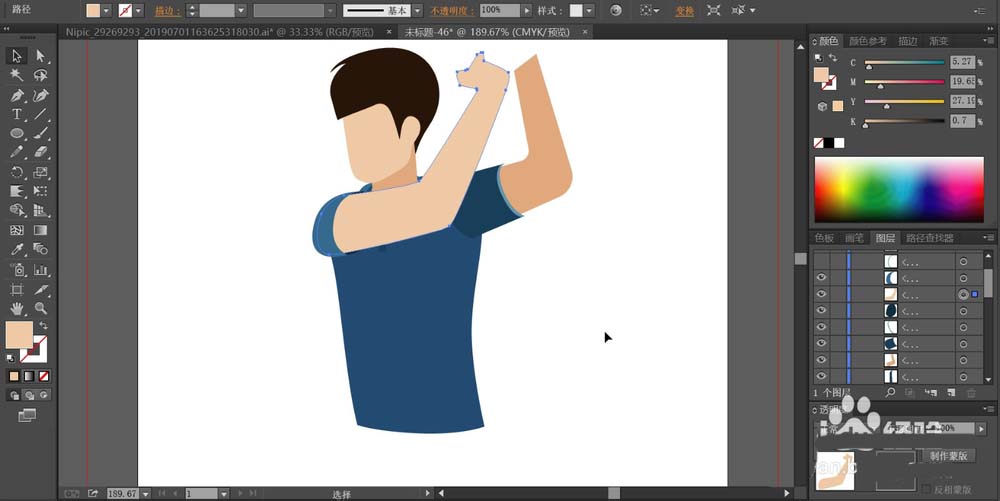This screenshot has height=501, width=1000.
Task: Click the Locate Object magnifier in Layers panel
Action: point(890,393)
